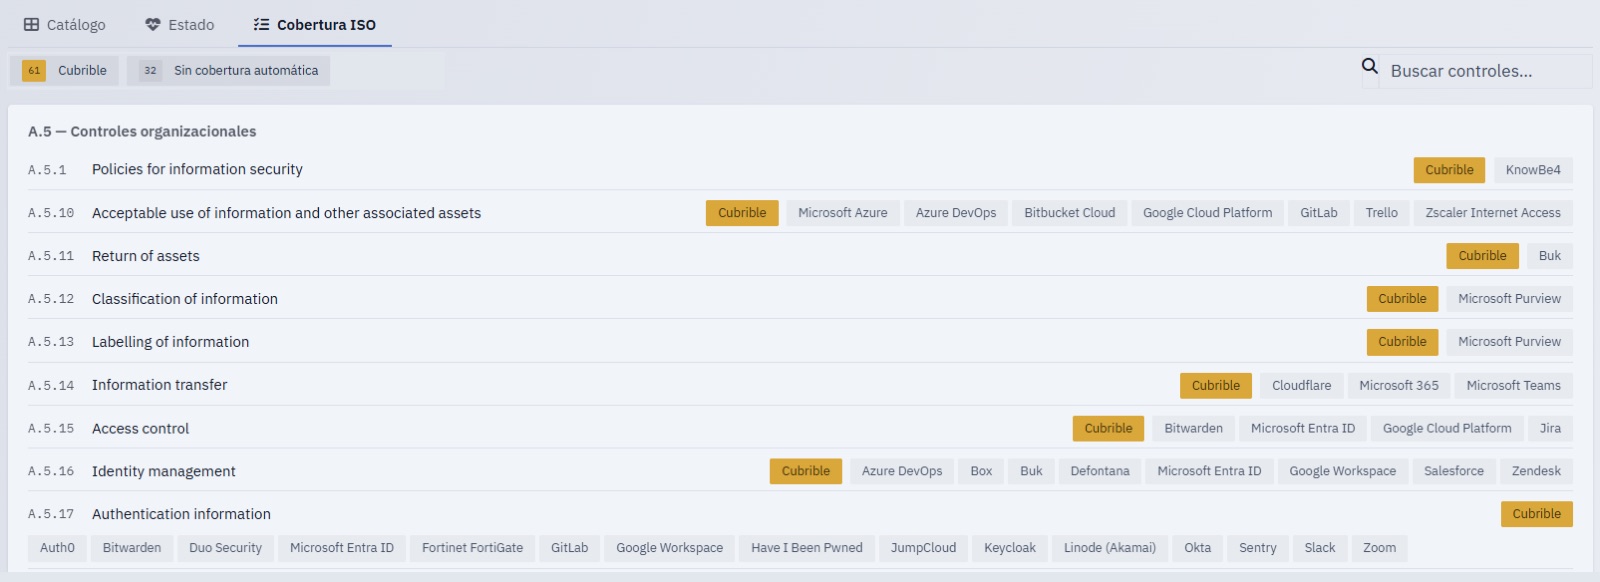The image size is (1600, 582).
Task: Click the Slack tag
Action: pos(1319,548)
